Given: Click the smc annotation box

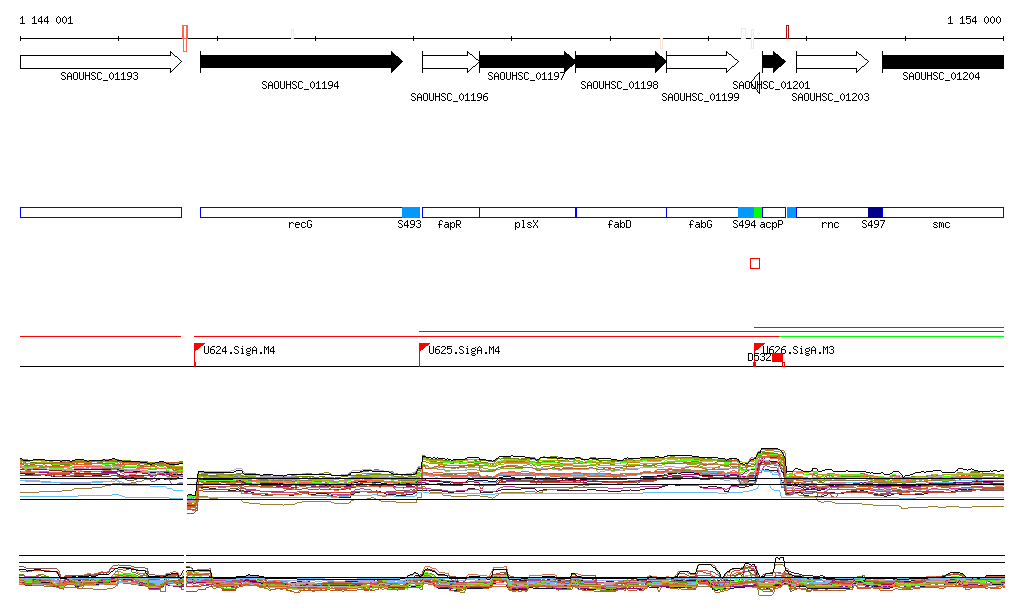Looking at the screenshot, I should click(943, 212).
